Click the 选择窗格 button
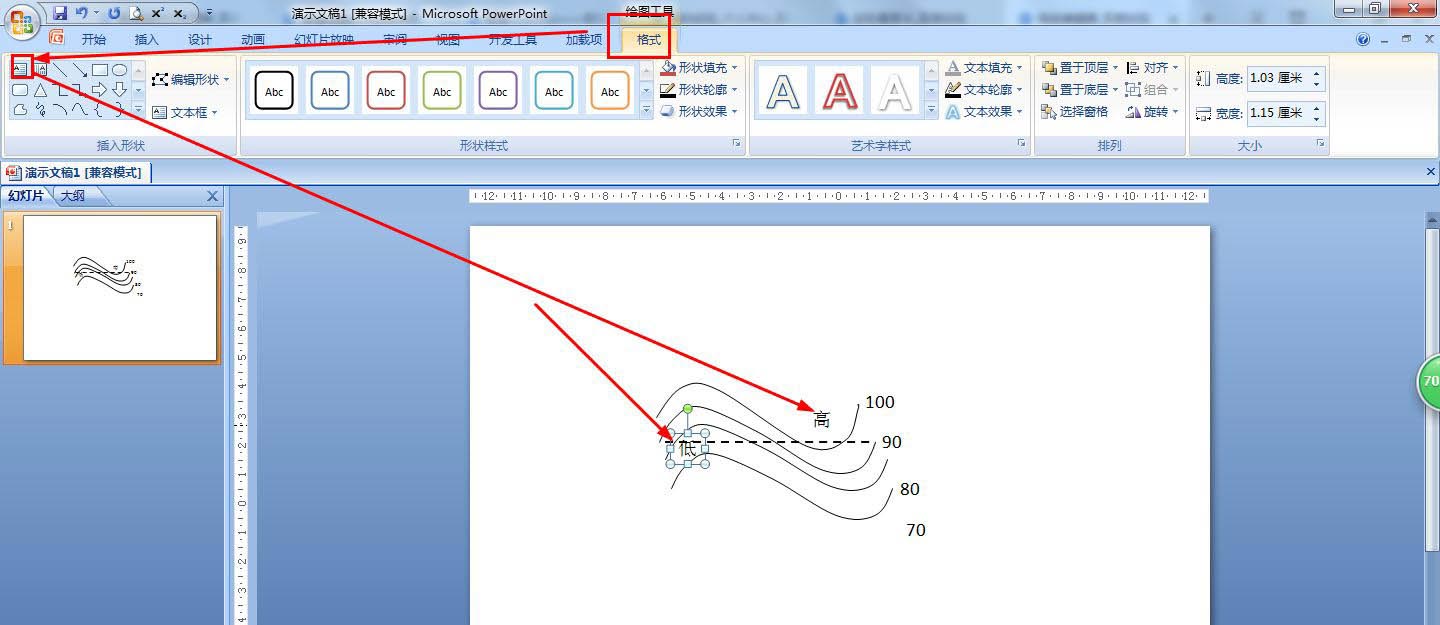Screen dimensions: 1440x625 click(x=1075, y=112)
